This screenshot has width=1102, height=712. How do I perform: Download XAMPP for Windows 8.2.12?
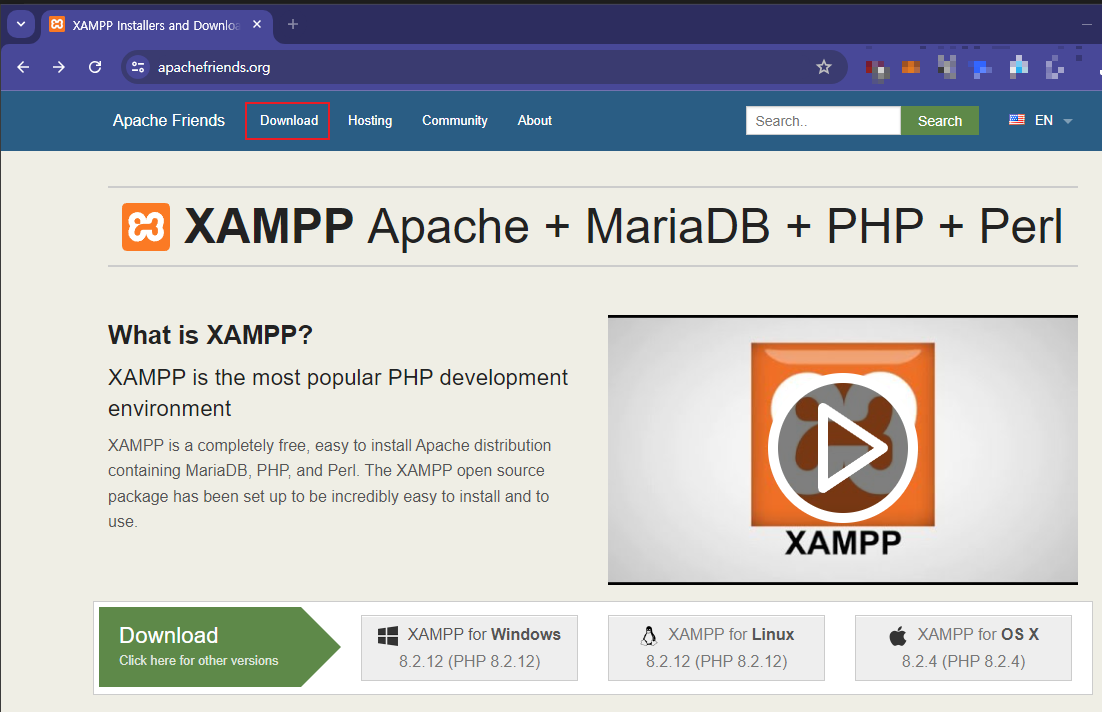click(x=469, y=647)
